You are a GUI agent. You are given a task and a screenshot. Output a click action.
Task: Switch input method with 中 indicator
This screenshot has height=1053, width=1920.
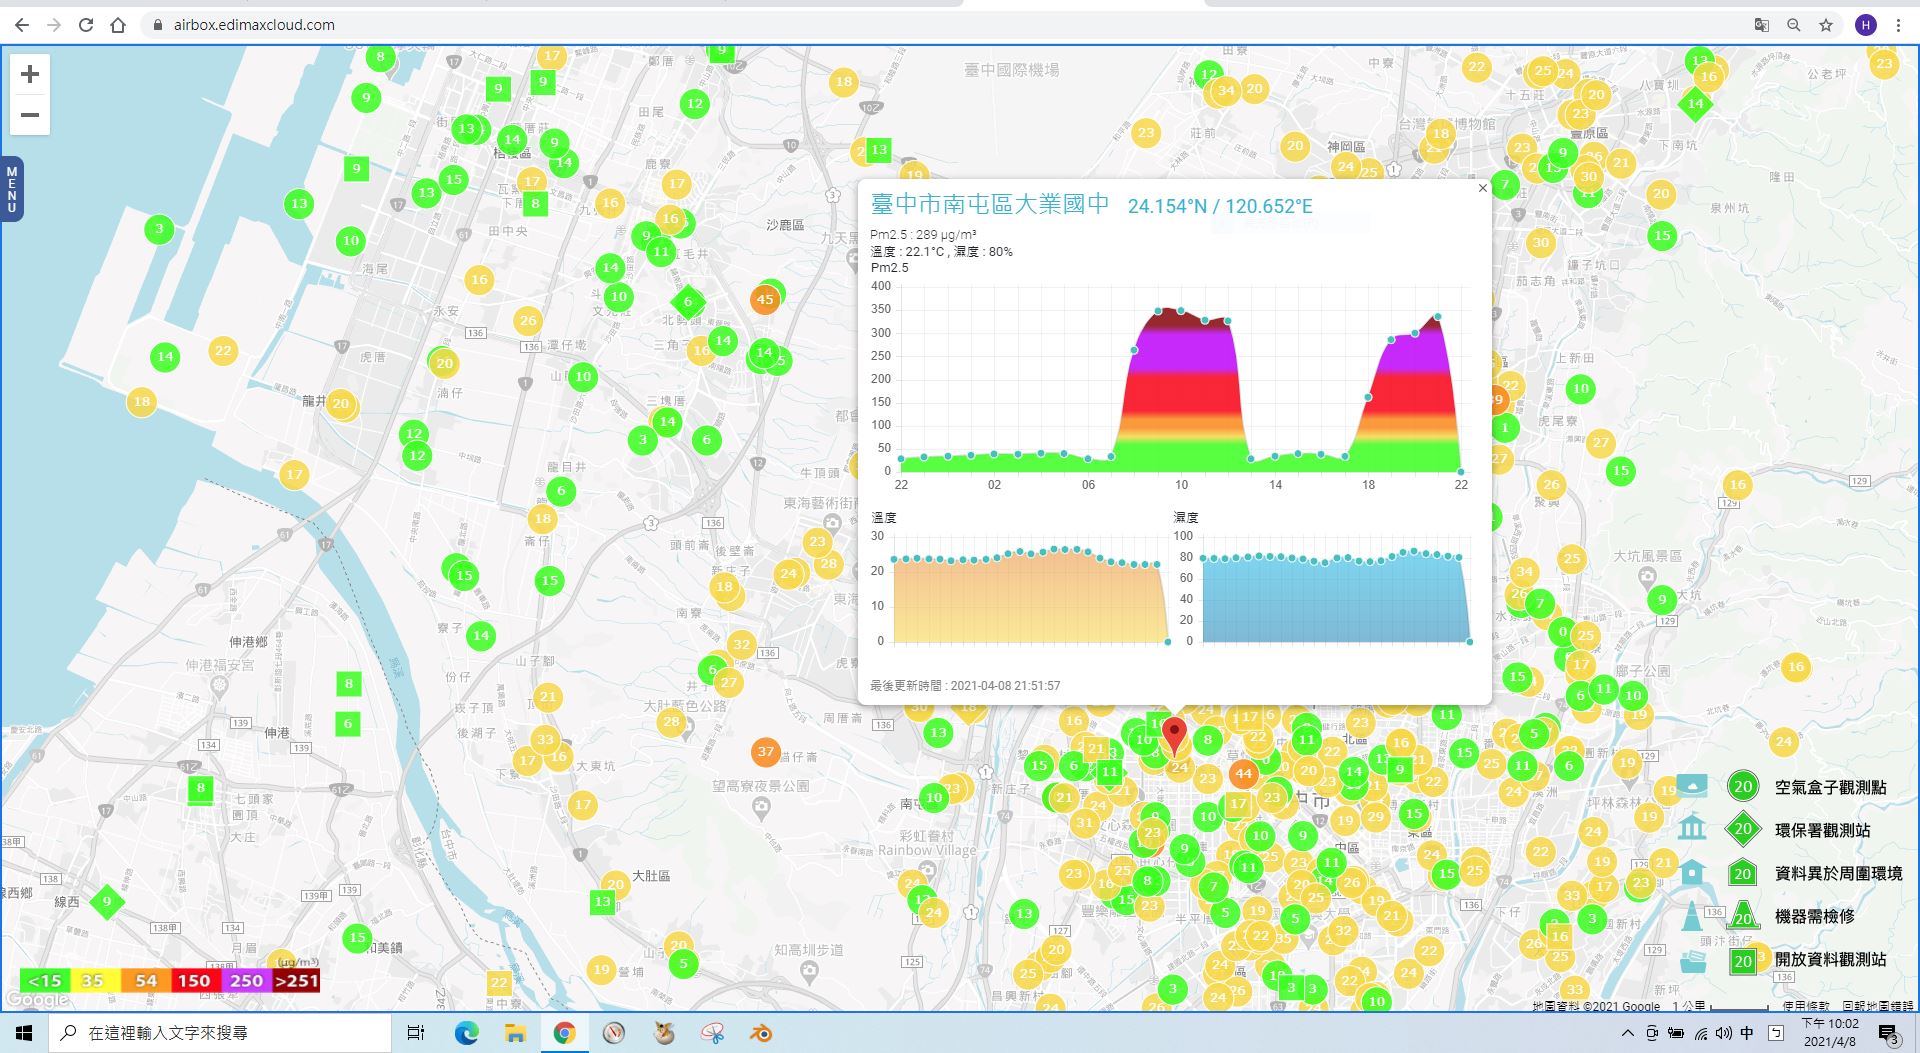click(1747, 1033)
